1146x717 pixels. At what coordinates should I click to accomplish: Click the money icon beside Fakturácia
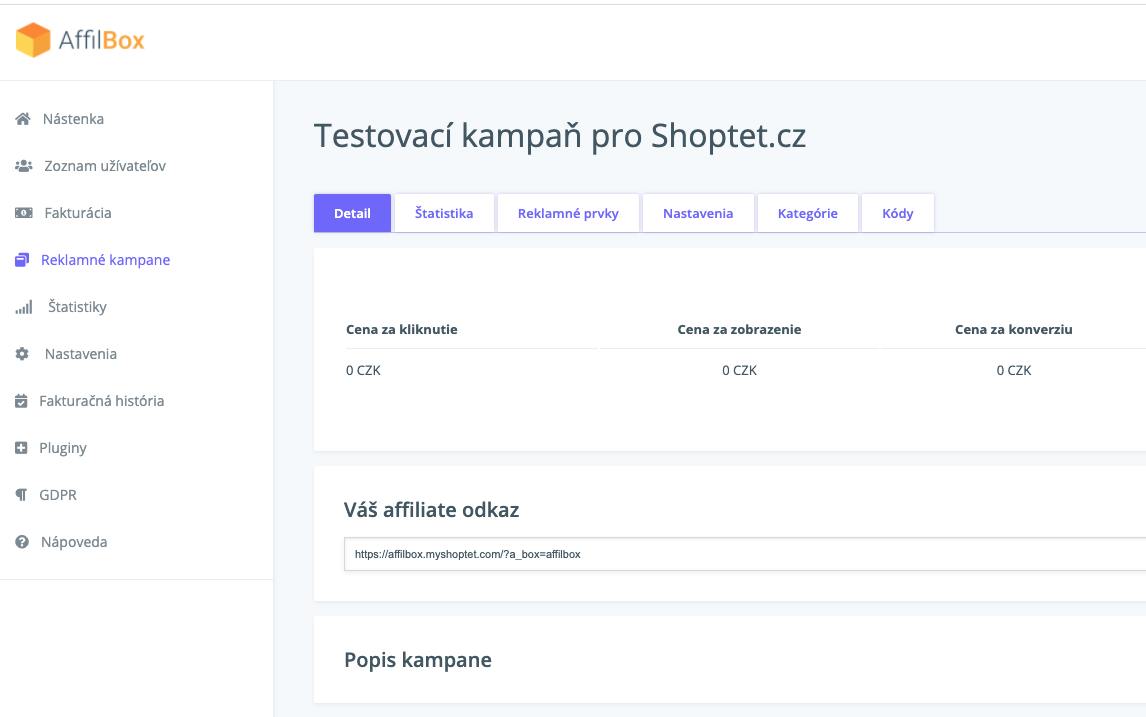(23, 213)
